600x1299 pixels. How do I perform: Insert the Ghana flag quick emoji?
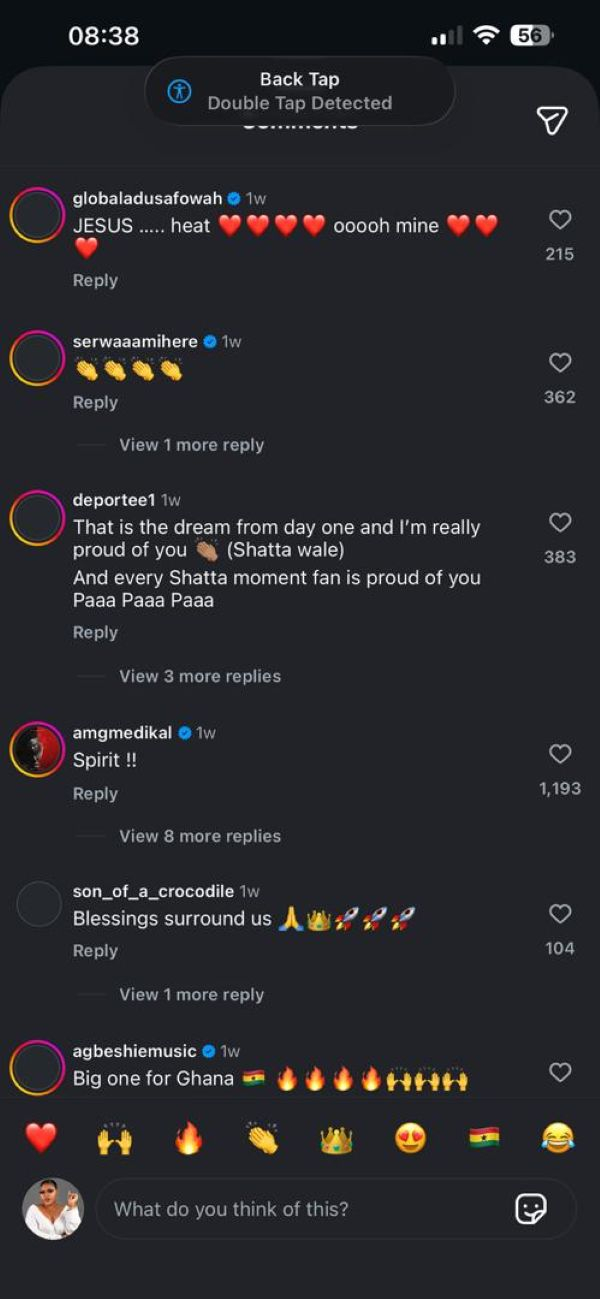[x=484, y=1138]
